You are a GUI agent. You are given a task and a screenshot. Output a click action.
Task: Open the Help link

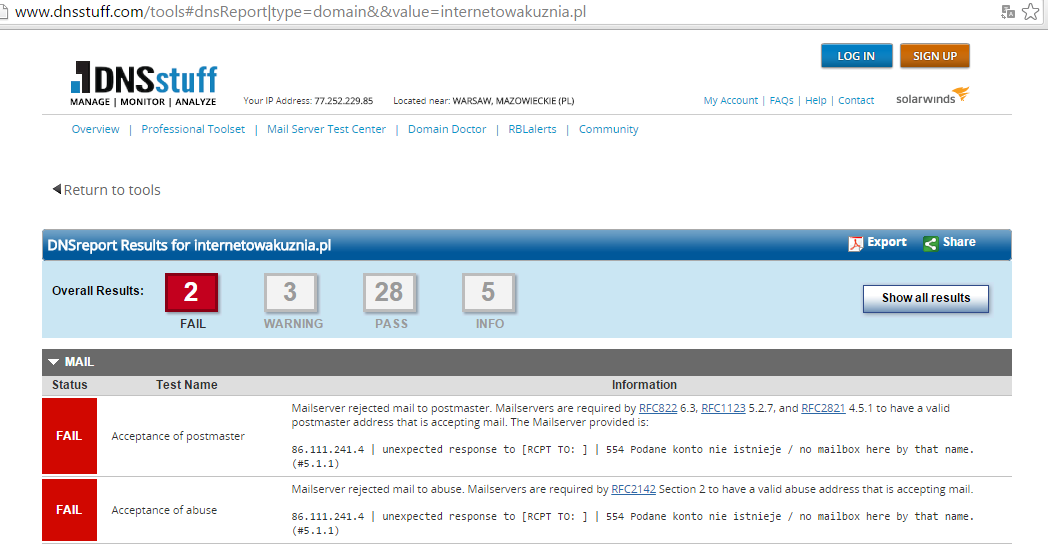click(815, 100)
